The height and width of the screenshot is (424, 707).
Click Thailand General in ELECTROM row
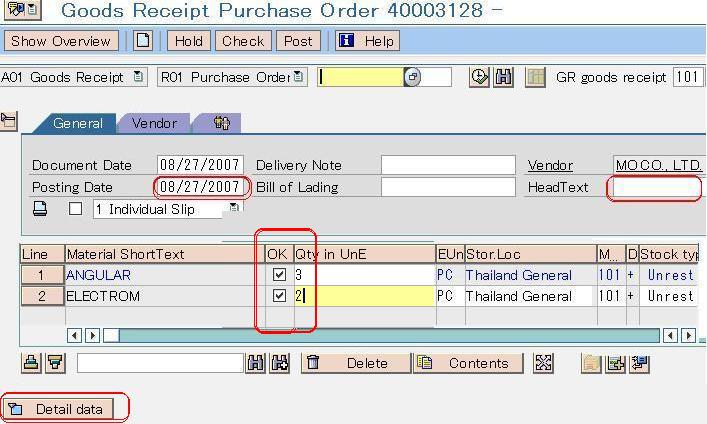pos(519,296)
